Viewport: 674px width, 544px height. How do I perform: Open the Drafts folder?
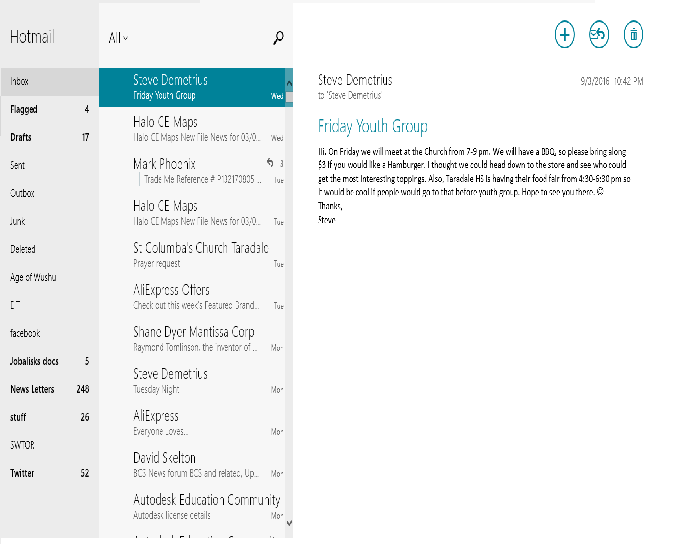49,138
